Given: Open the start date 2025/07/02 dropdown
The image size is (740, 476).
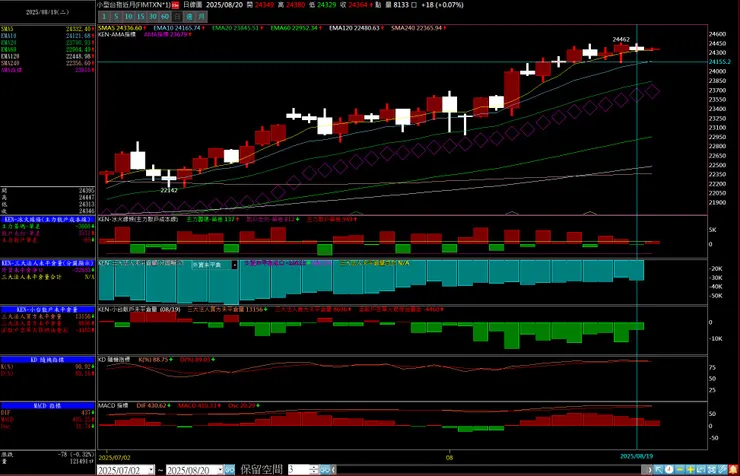Looking at the screenshot, I should pos(151,470).
